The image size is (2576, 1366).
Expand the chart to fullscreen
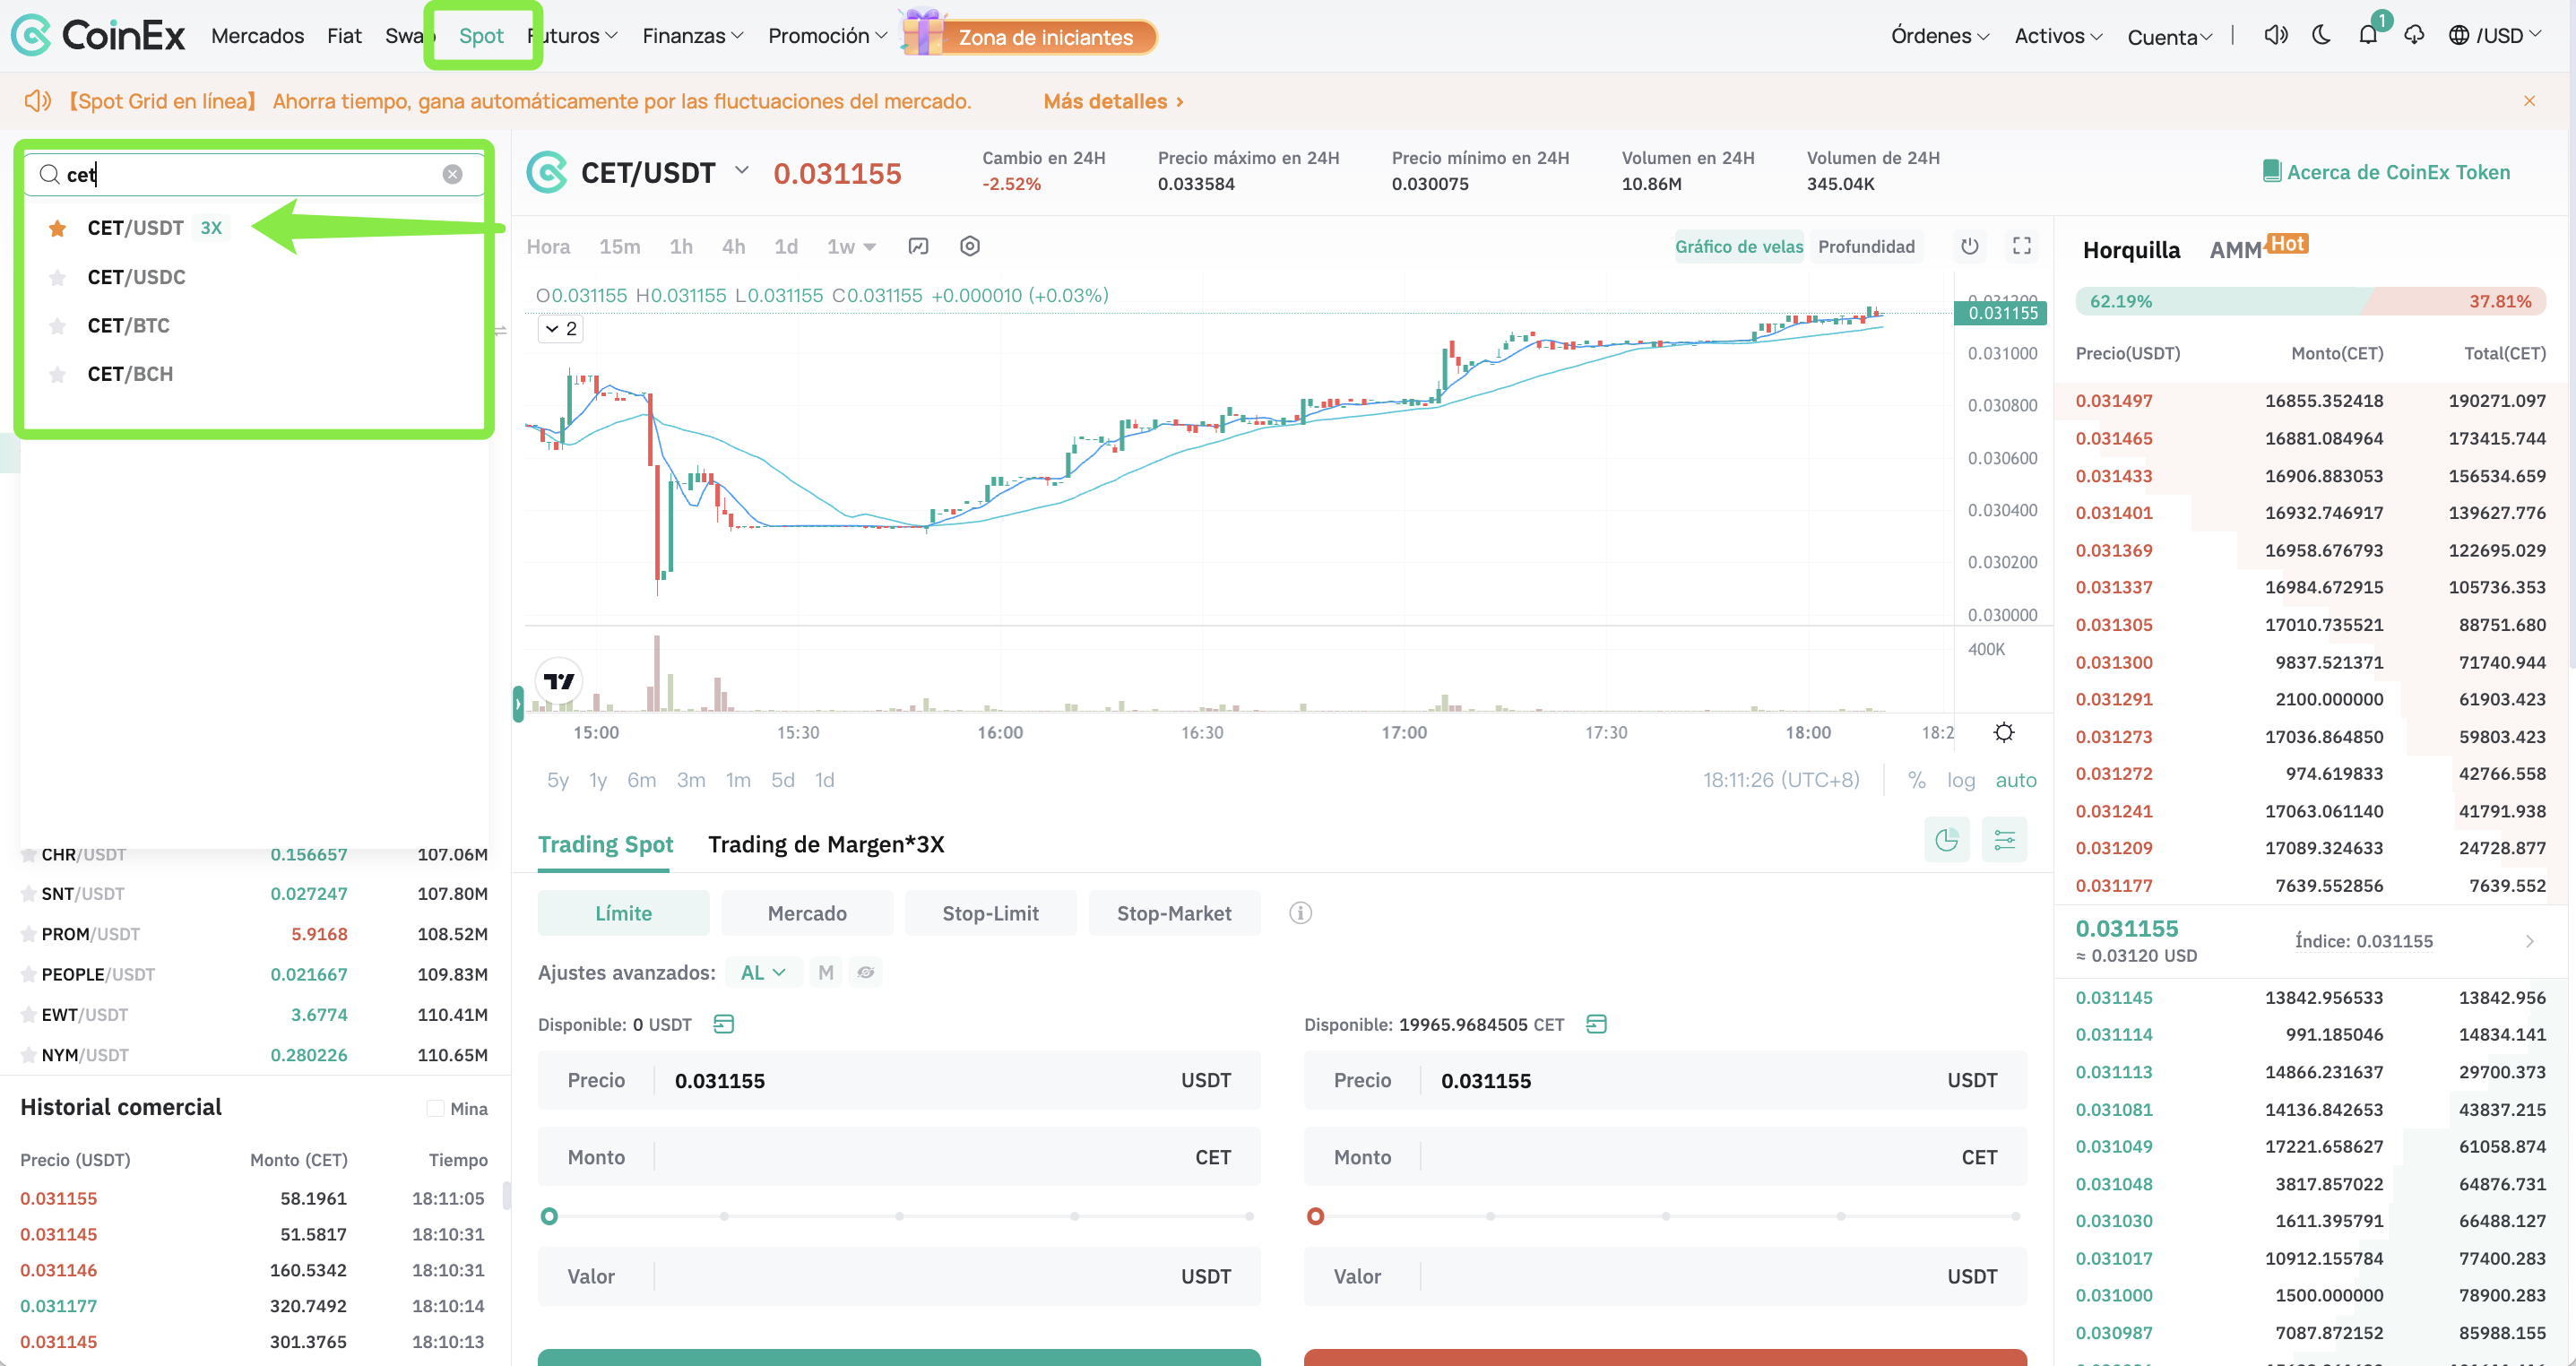click(2021, 246)
